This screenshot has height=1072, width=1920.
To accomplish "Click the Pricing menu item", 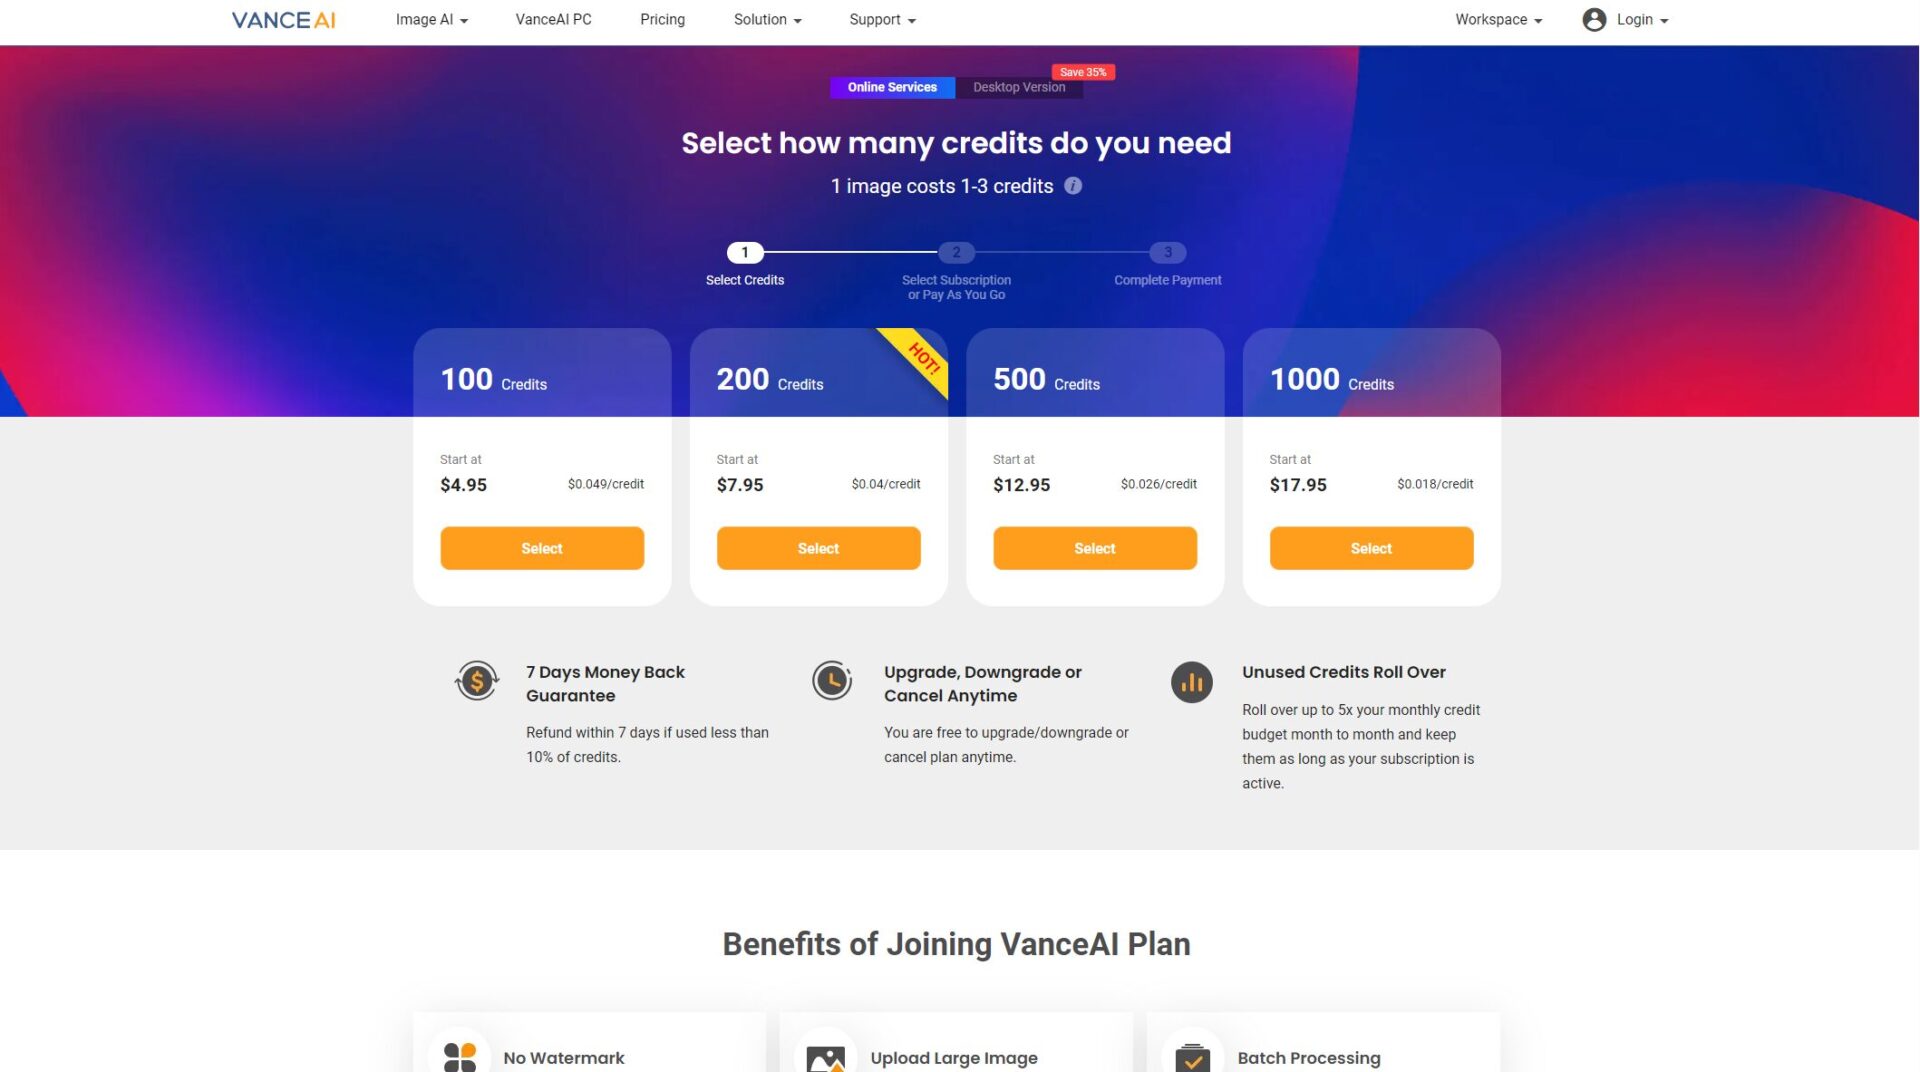I will tap(662, 19).
